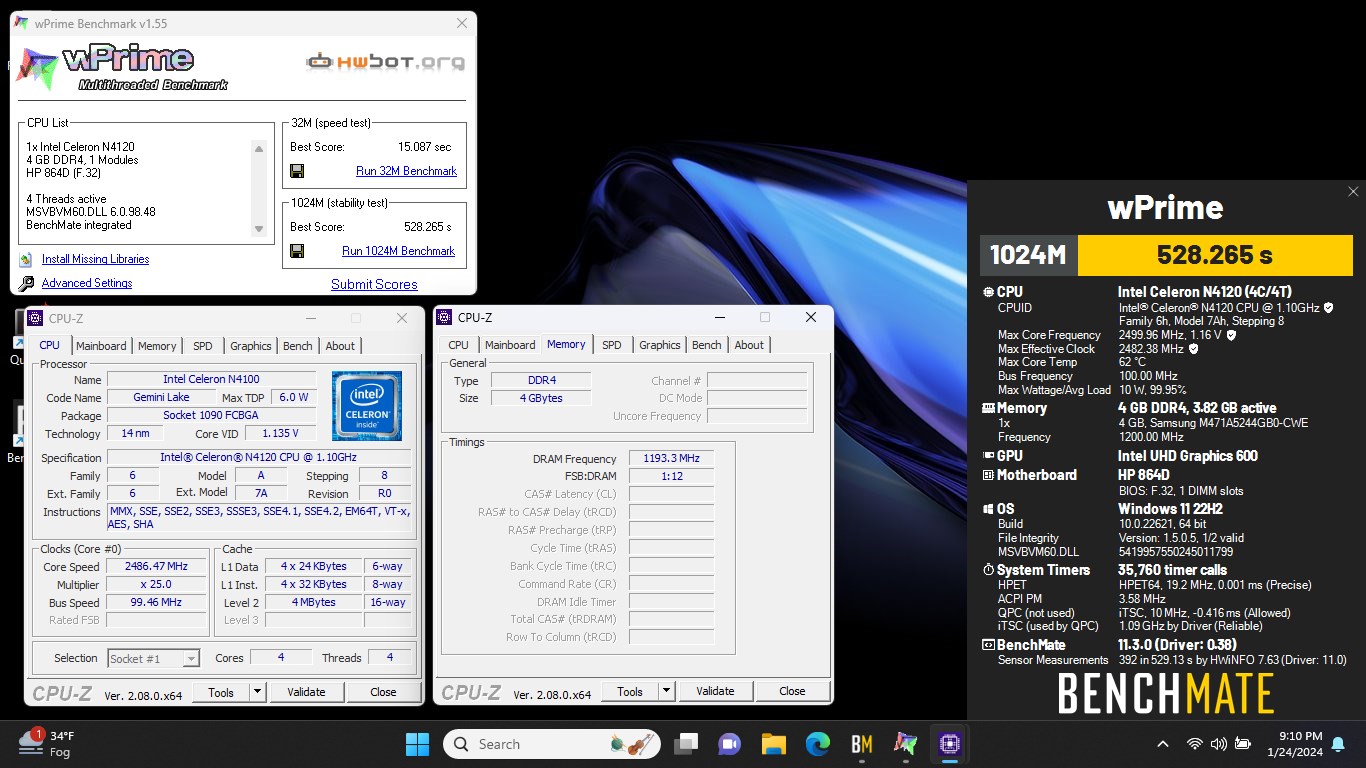Click the Memory section icon in BenchMate panel
The image size is (1366, 768).
coord(988,408)
